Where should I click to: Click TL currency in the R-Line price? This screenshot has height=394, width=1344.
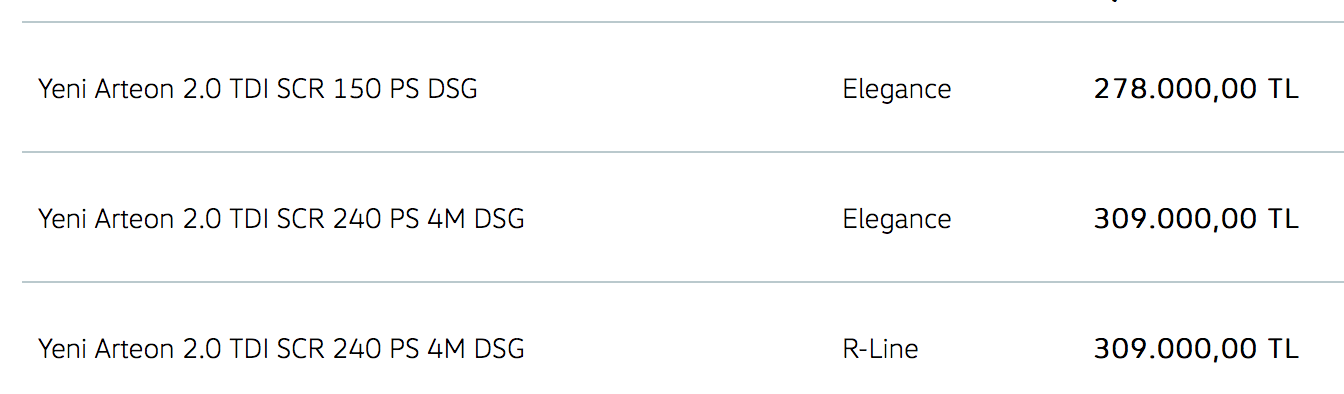coord(1283,349)
